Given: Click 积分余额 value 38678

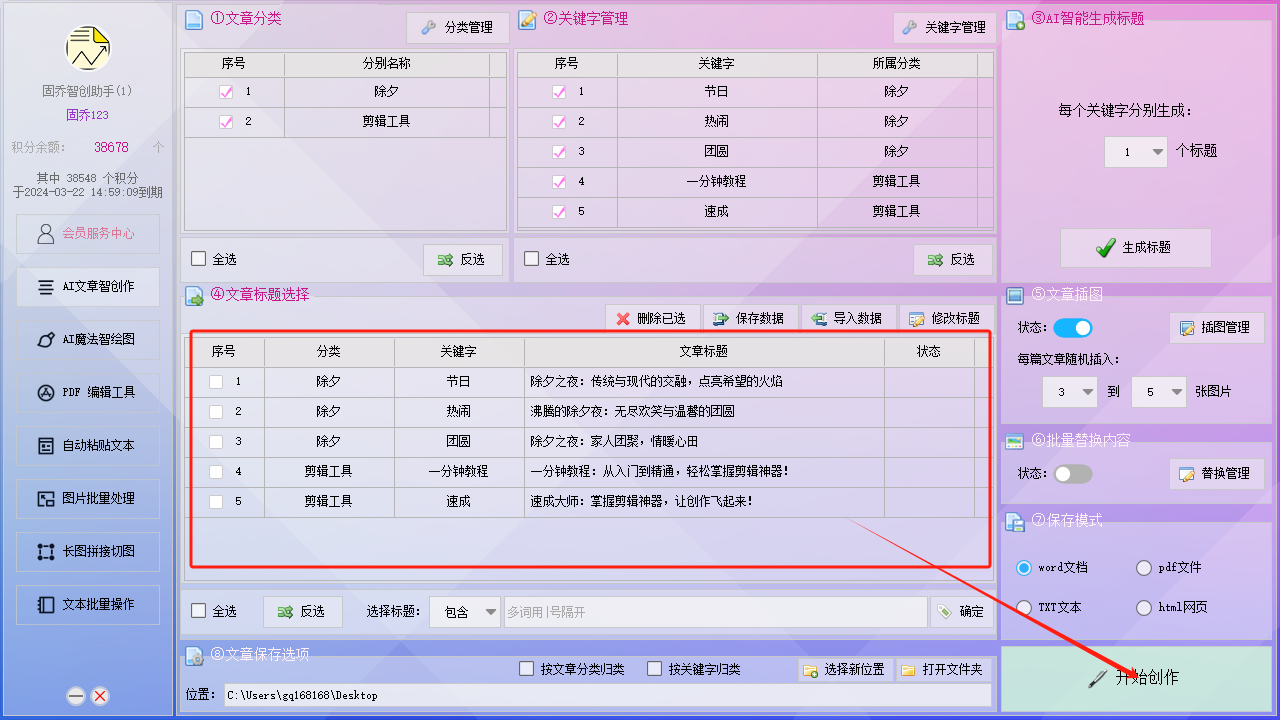Looking at the screenshot, I should click(111, 147).
